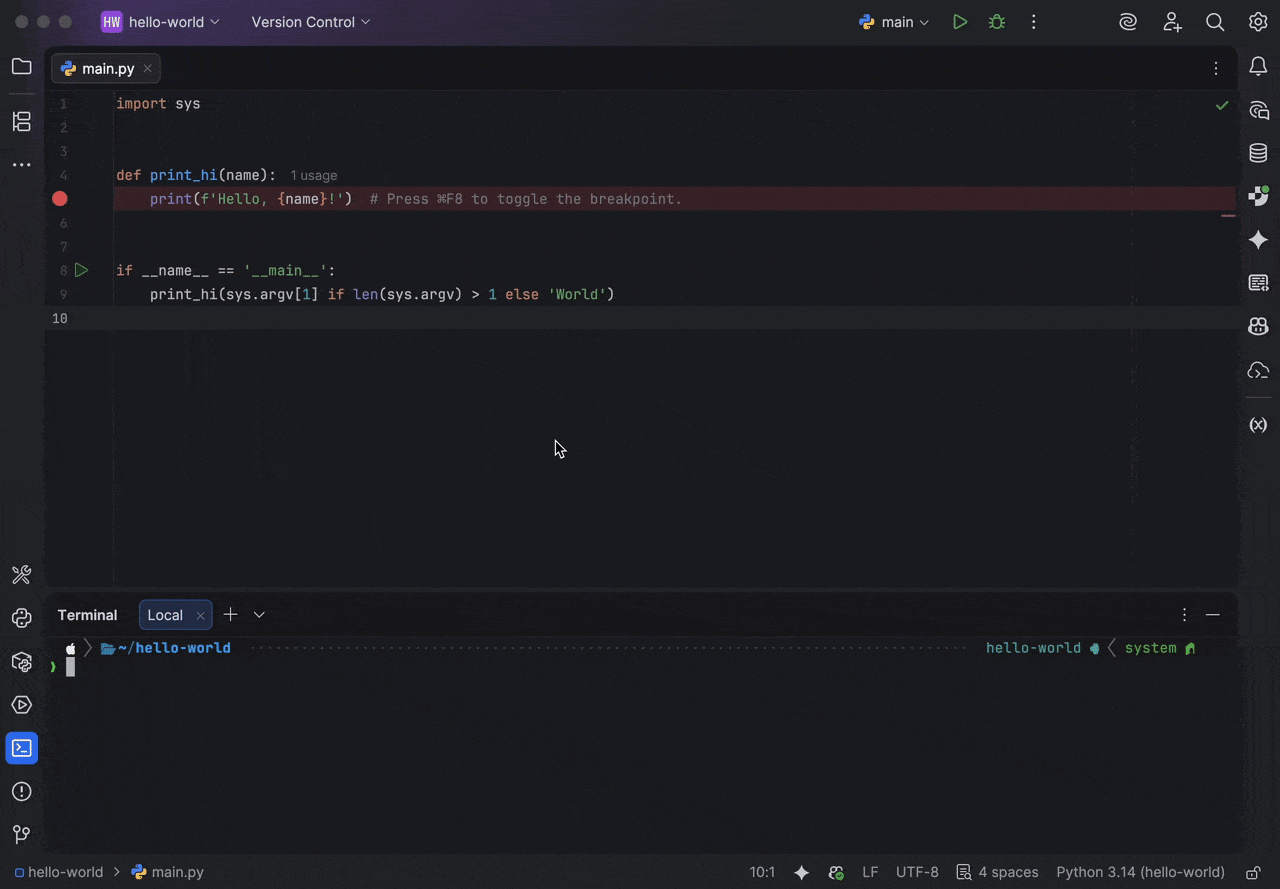This screenshot has width=1280, height=889.
Task: Click the terminal command prompt line
Action: (640, 667)
